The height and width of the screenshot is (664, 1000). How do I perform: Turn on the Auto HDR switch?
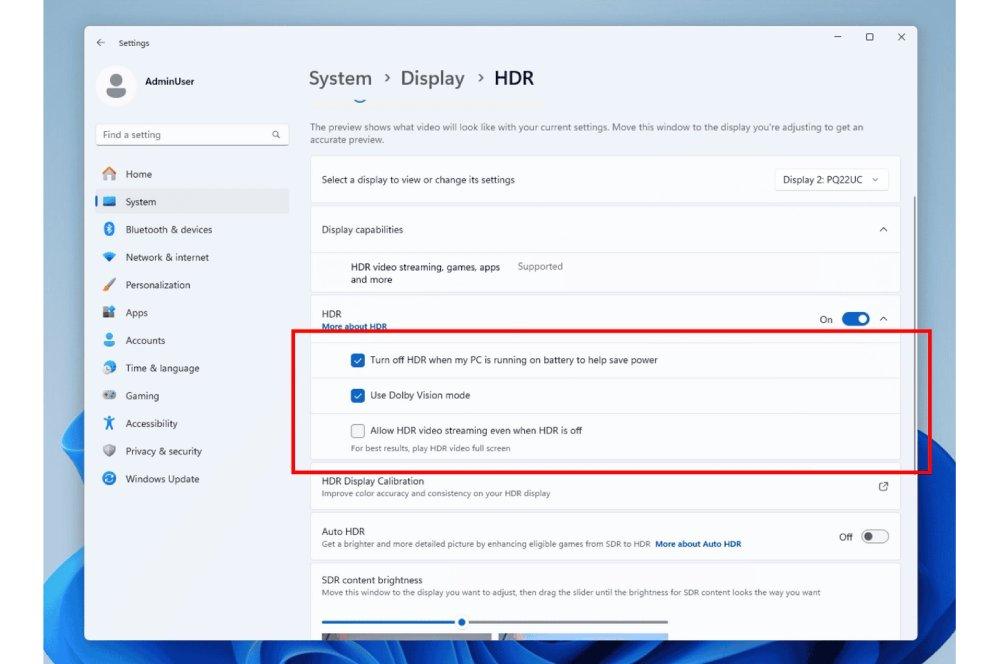pyautogui.click(x=874, y=536)
